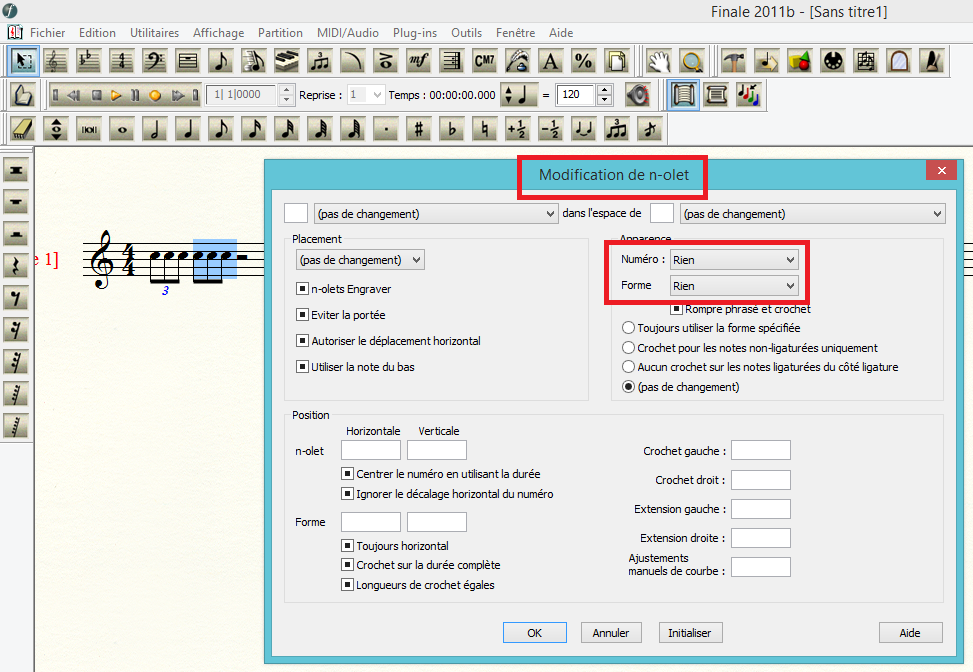This screenshot has width=973, height=672.
Task: Toggle the 'n-olets Engraver' checkbox
Action: (x=302, y=289)
